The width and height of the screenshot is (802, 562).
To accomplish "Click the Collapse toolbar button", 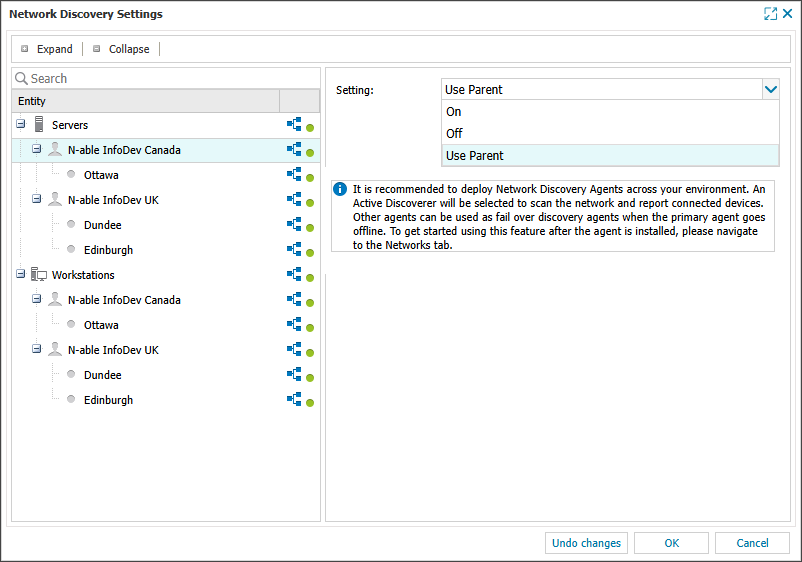I will coord(121,49).
